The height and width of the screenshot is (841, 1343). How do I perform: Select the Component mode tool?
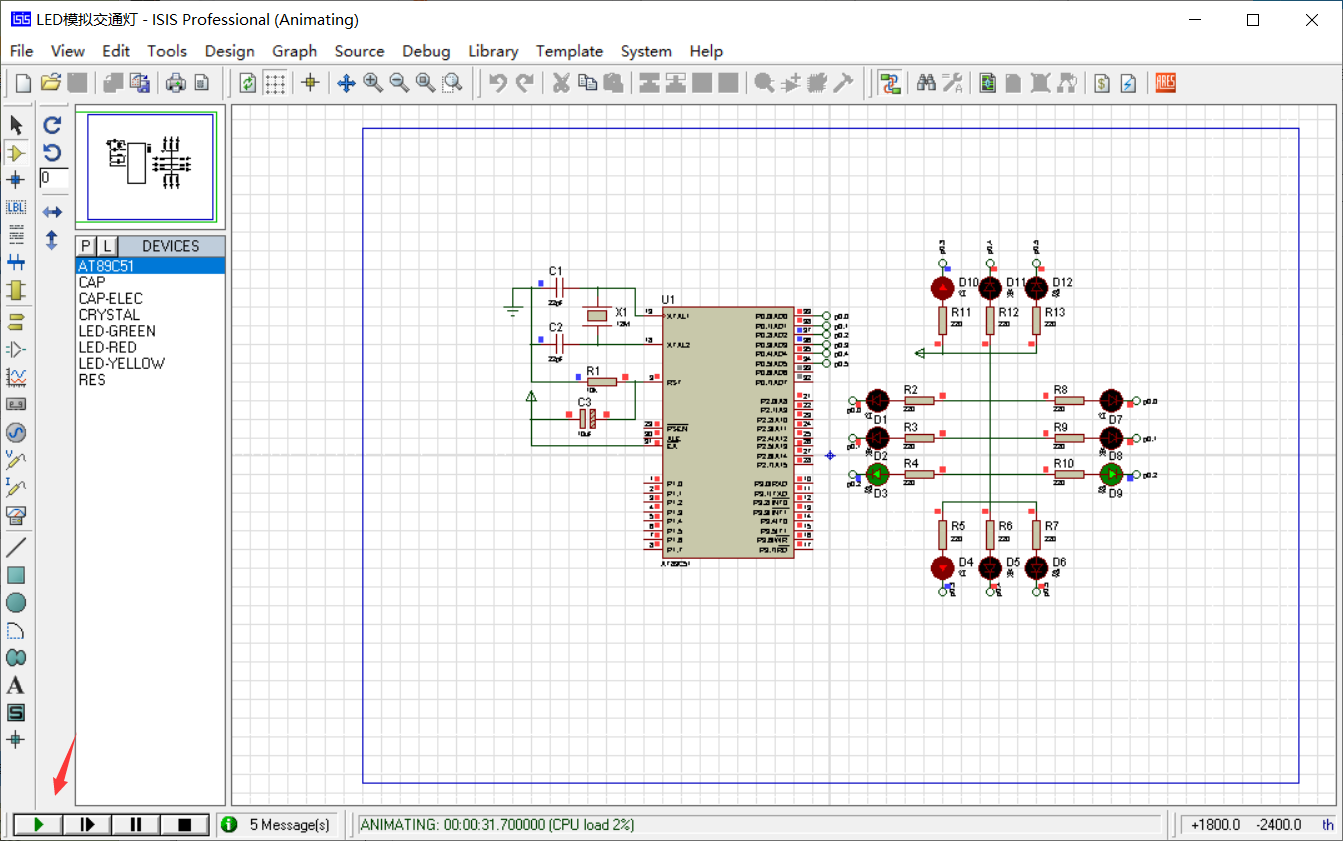tap(16, 153)
